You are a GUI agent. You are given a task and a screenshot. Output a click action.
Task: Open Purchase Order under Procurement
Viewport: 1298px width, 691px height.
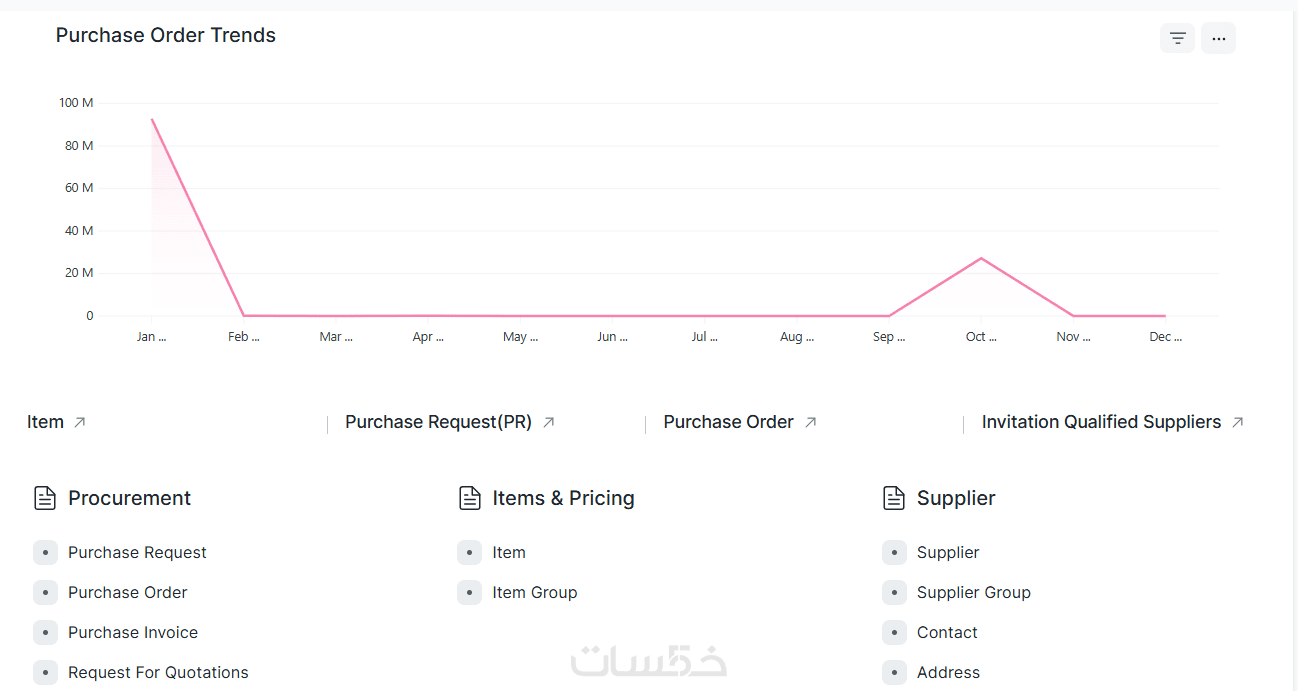pos(127,592)
